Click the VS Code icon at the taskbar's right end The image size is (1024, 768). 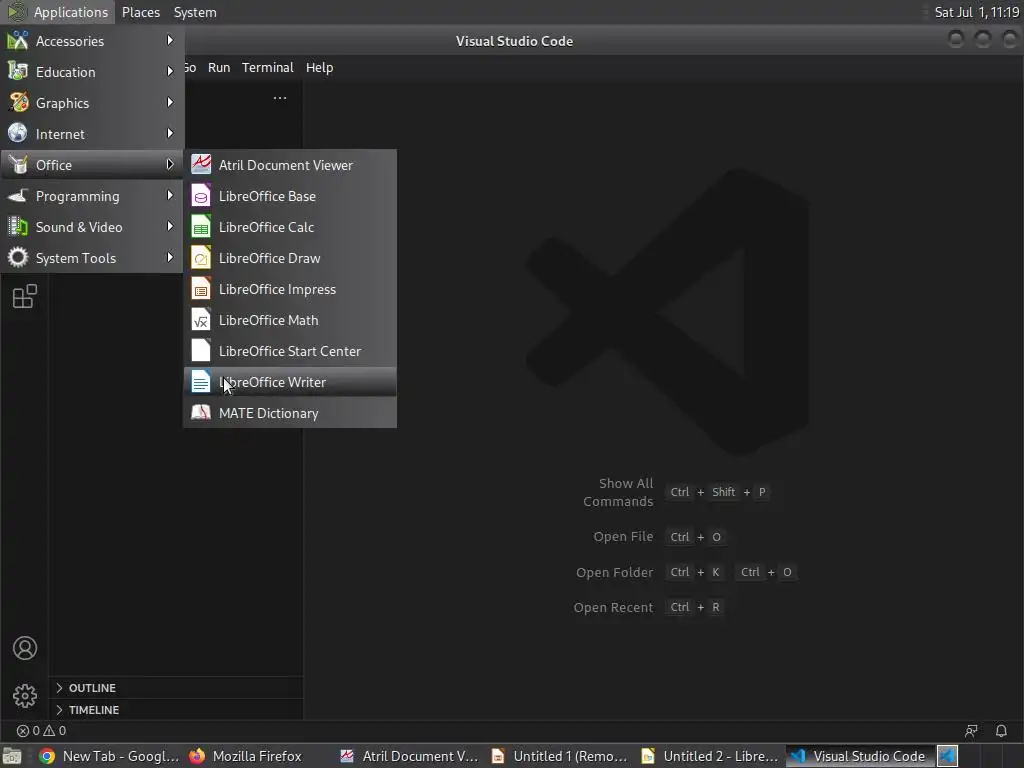point(948,756)
